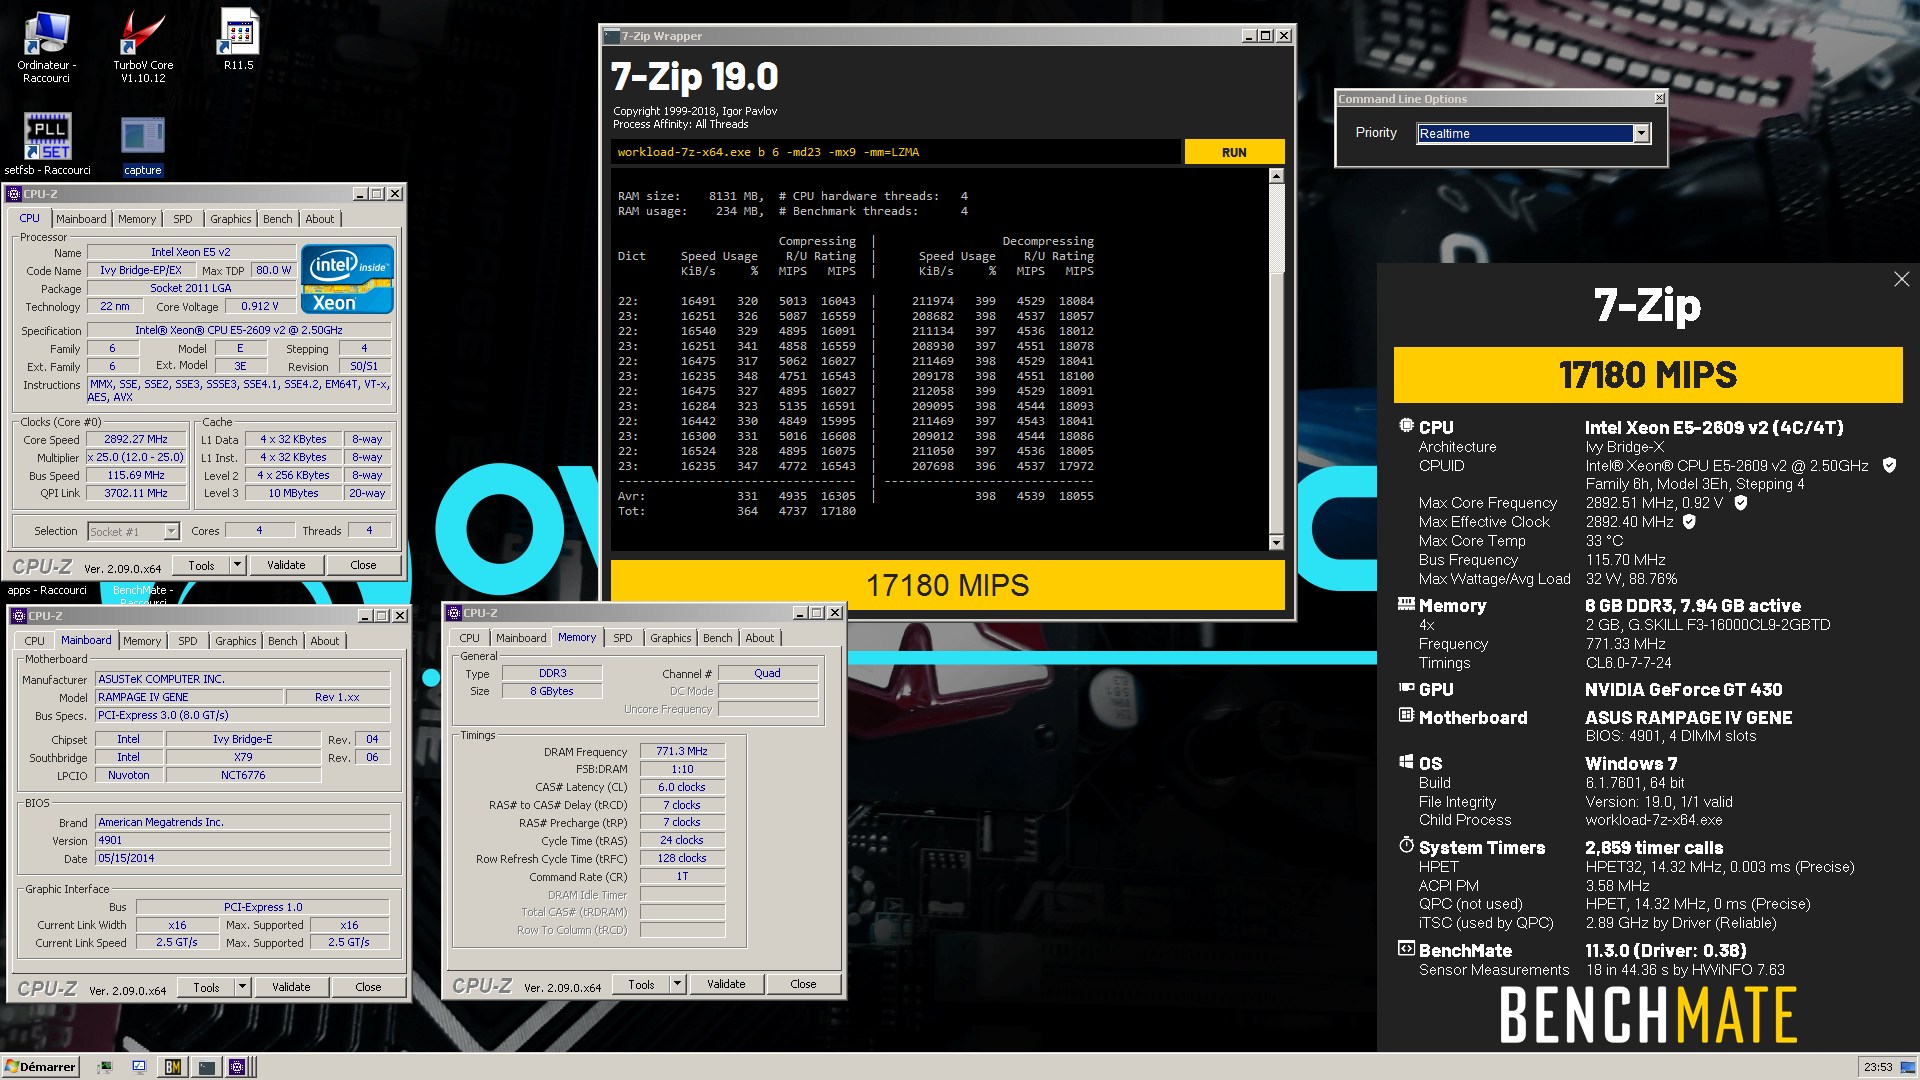Click the BIOS Date field 05/15/2014
1920x1080 pixels.
point(242,858)
